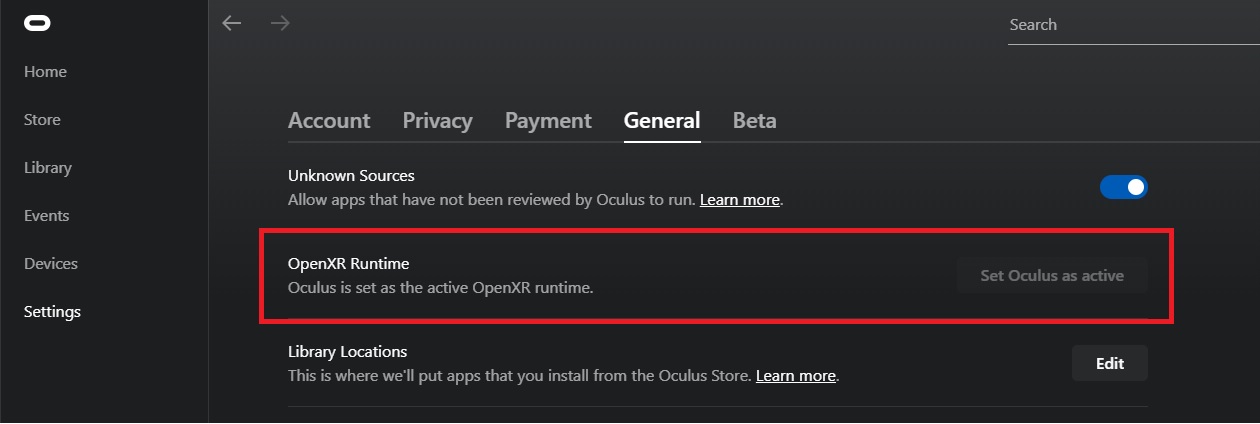
Task: Switch to the Account tab
Action: 329,121
